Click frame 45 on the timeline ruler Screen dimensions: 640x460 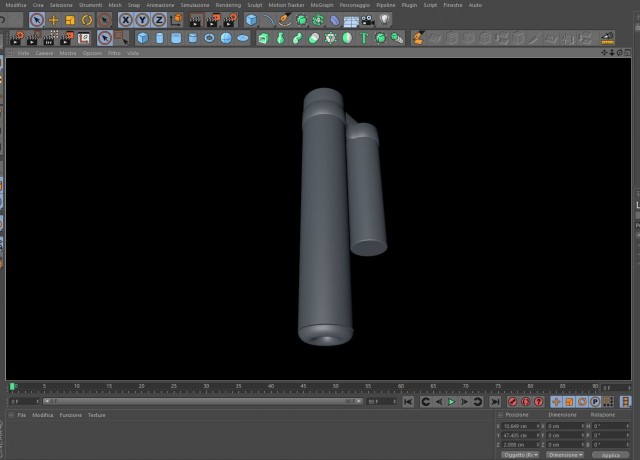pyautogui.click(x=303, y=386)
